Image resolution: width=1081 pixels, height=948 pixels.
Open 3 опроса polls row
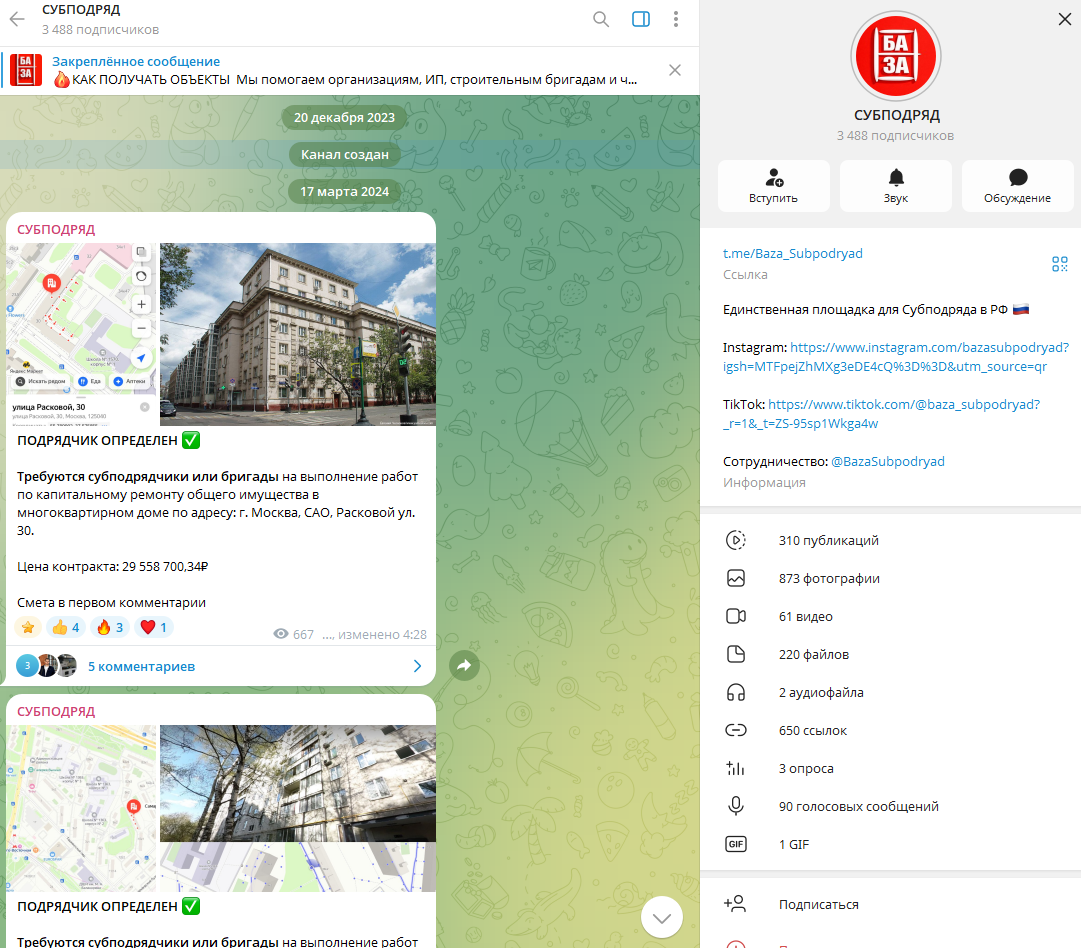(x=891, y=768)
